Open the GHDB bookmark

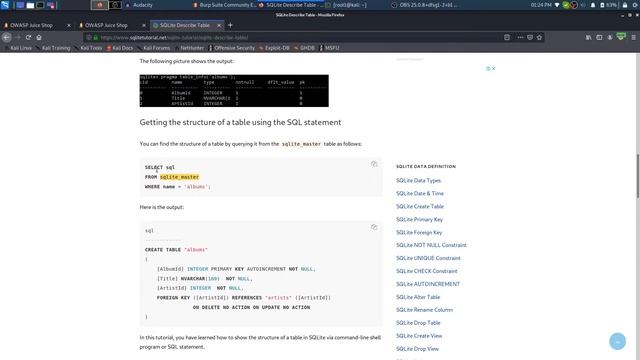click(x=304, y=48)
